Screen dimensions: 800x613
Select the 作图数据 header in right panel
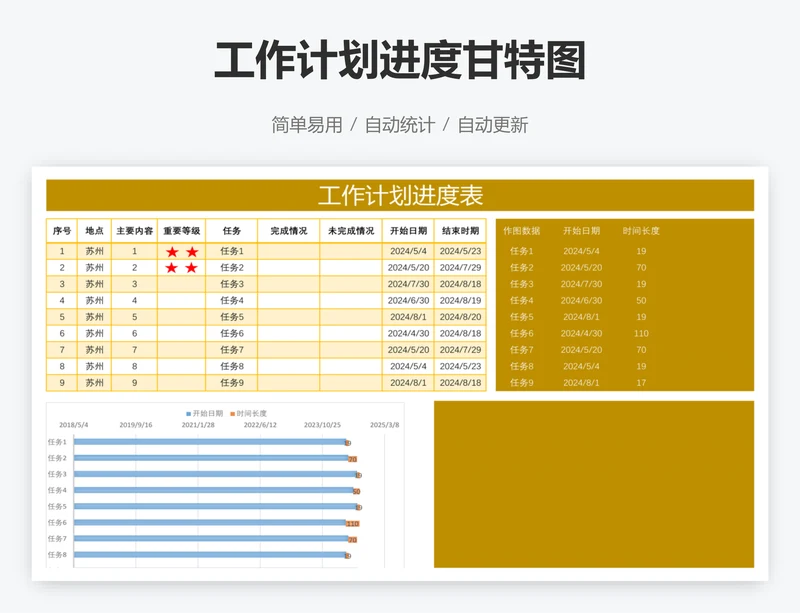tap(521, 231)
